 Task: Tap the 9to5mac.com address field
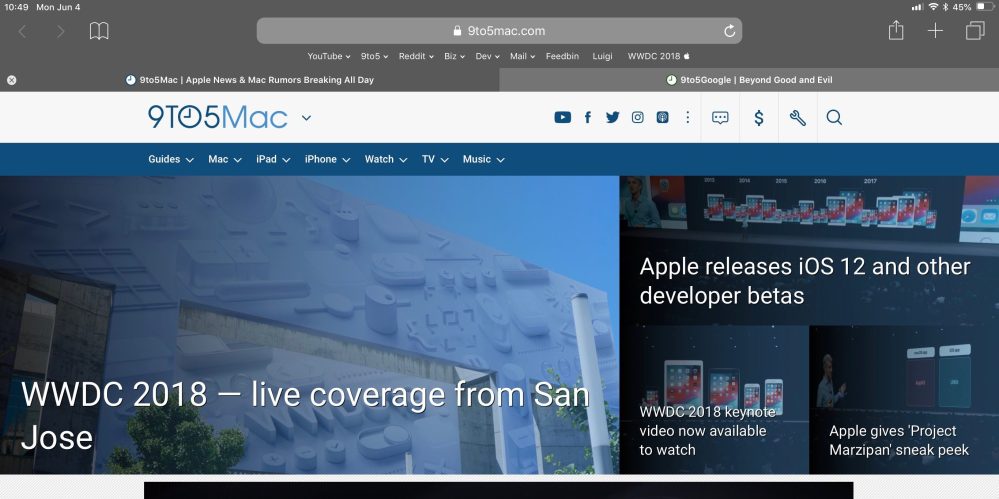click(500, 31)
